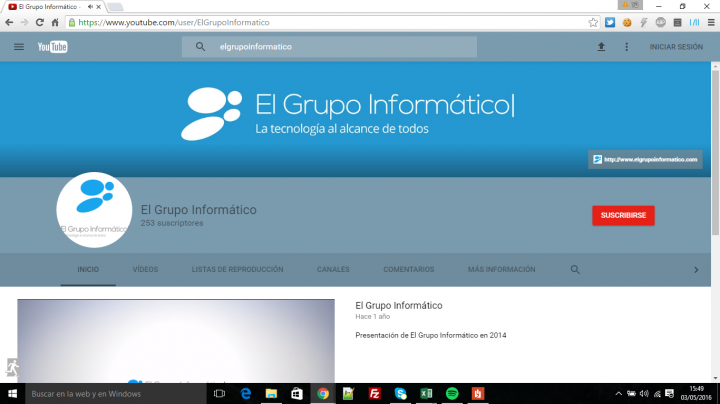Viewport: 720px width, 404px height.
Task: Go to the YouTube home logo
Action: (x=52, y=47)
